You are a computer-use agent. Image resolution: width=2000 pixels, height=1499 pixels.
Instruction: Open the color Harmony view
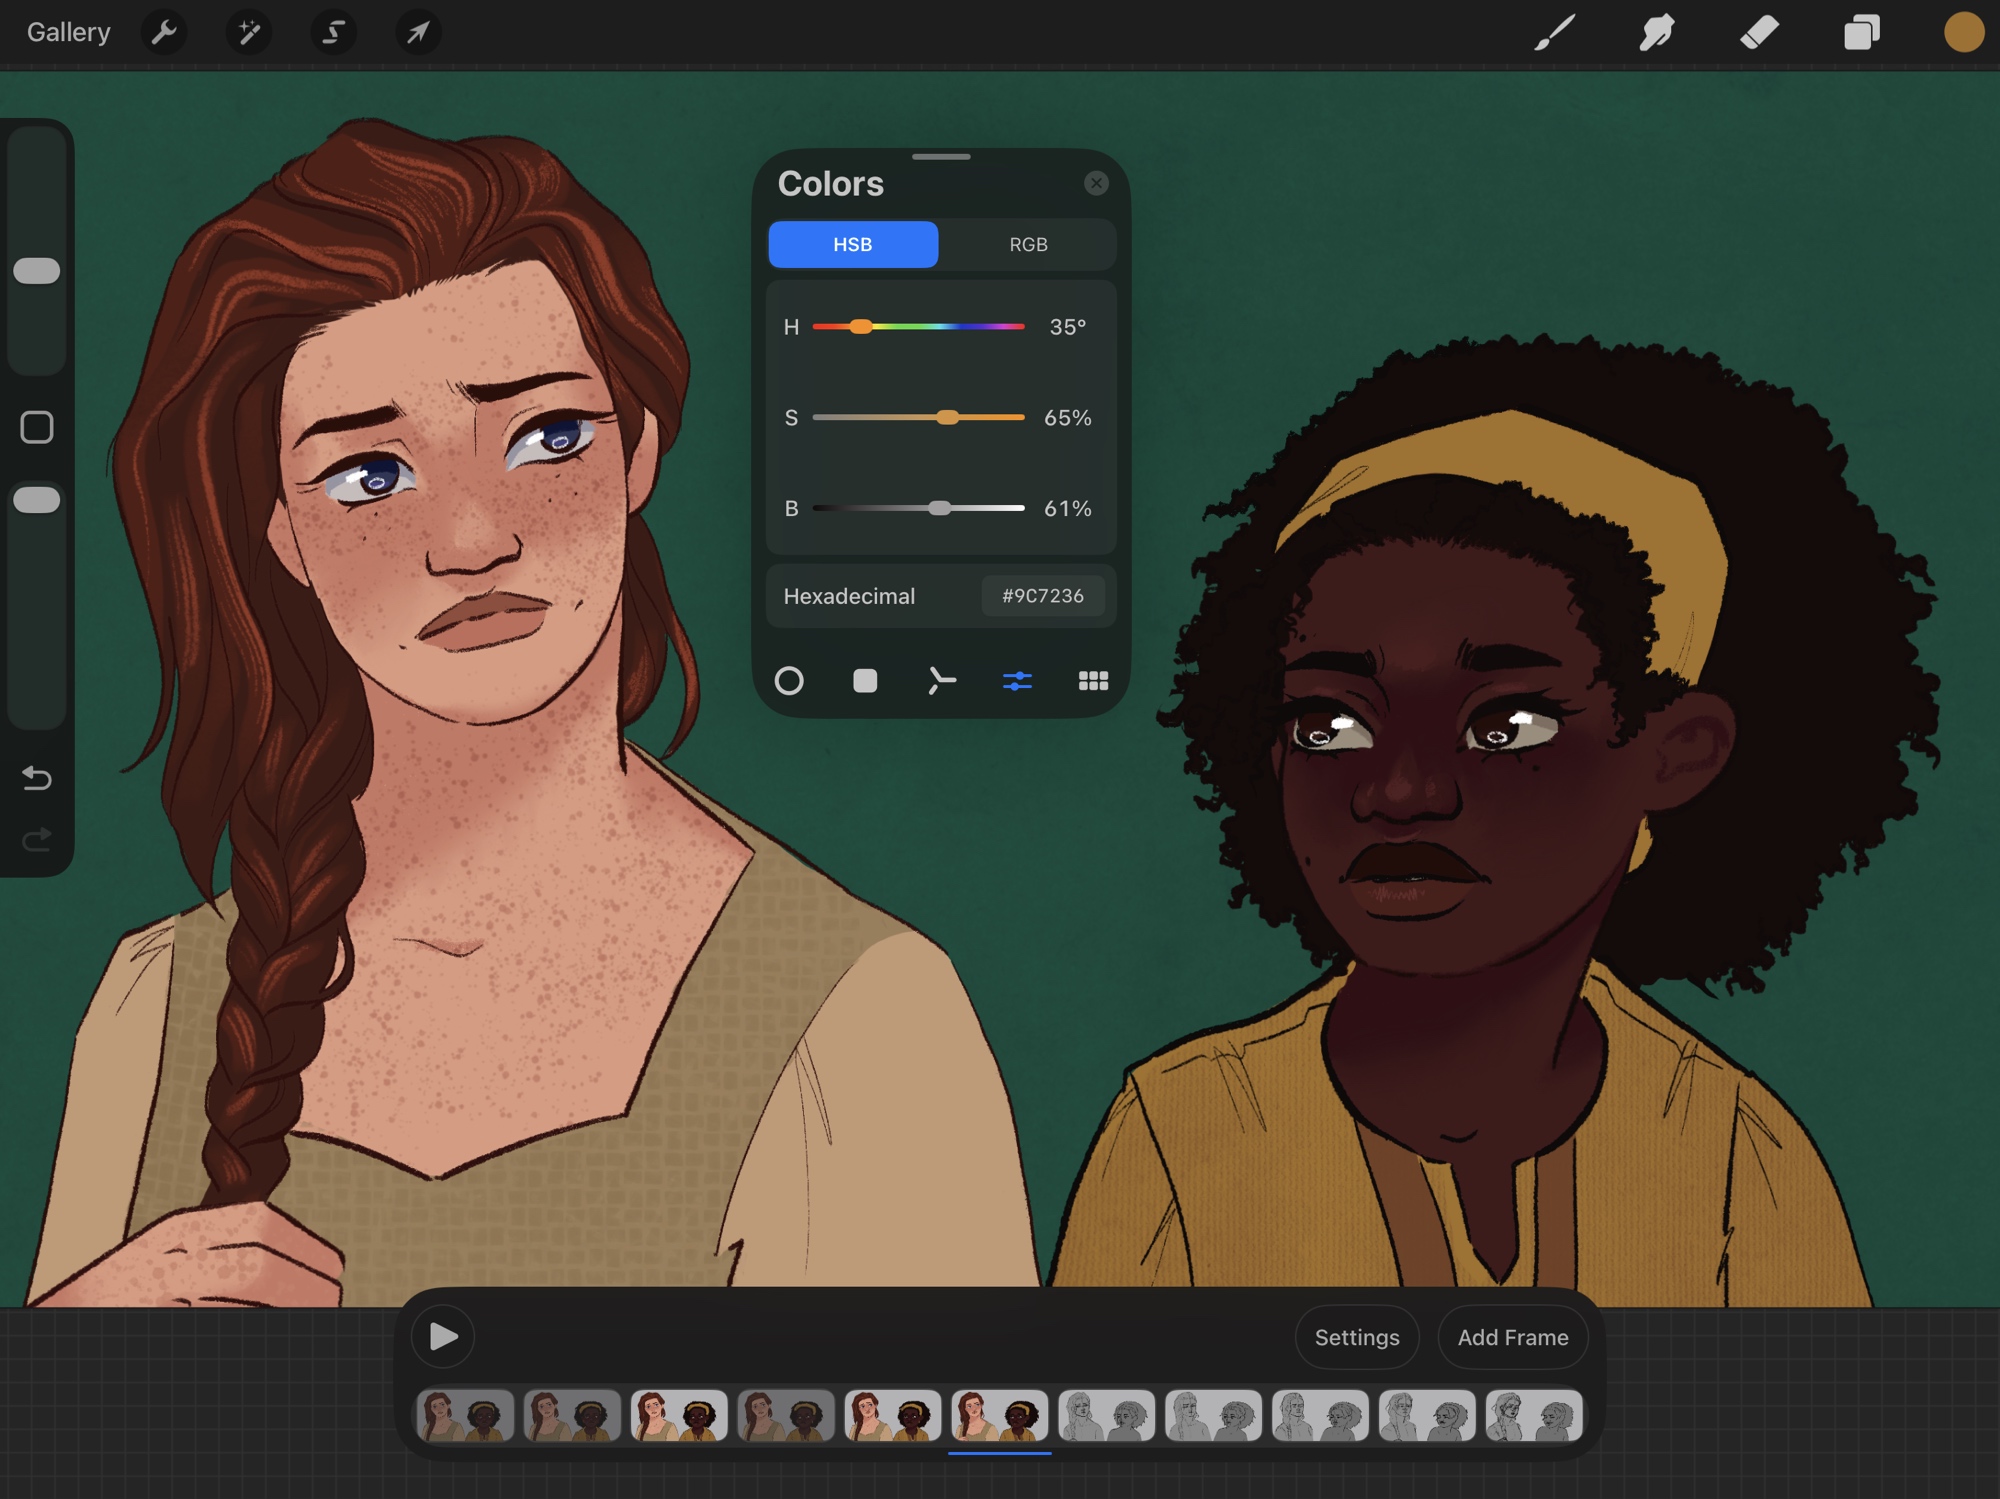point(941,681)
